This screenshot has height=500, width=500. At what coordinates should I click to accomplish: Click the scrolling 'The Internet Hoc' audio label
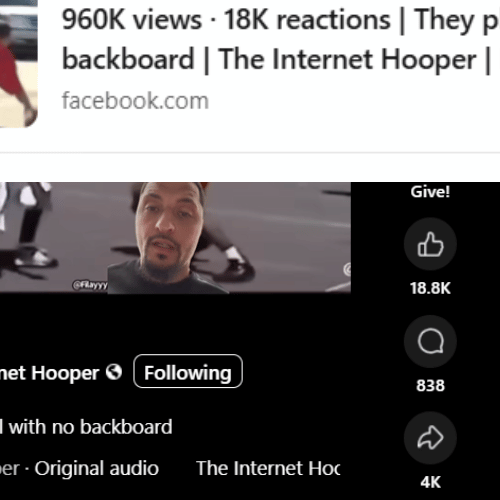coord(268,468)
